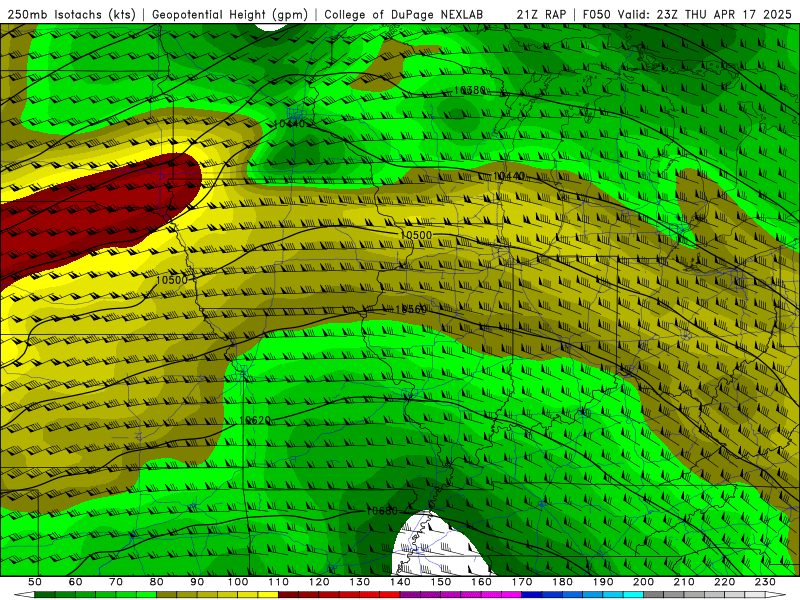
Task: Click the 10560 height contour label
Action: pos(411,309)
